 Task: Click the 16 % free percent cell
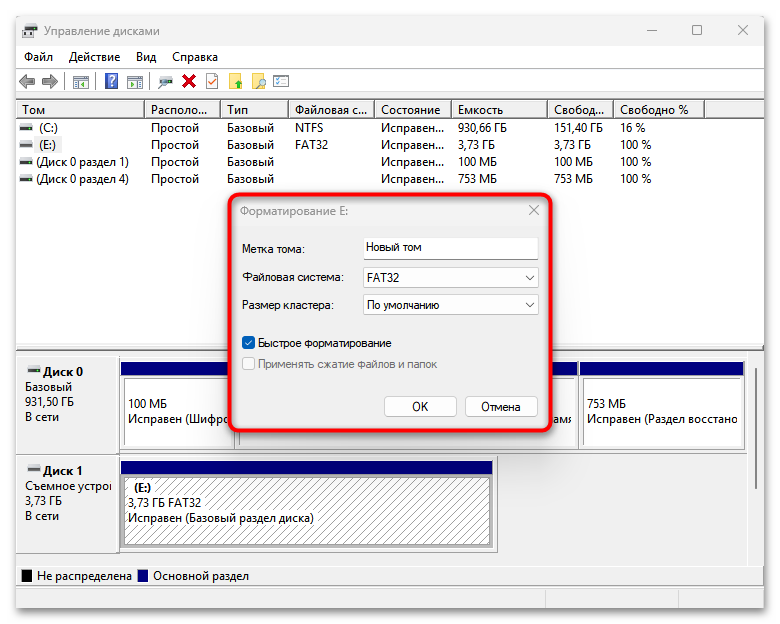click(632, 128)
